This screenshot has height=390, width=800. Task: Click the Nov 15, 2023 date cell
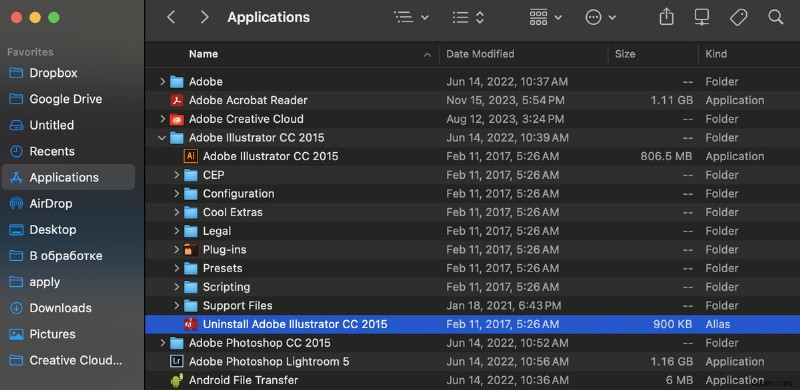click(505, 101)
